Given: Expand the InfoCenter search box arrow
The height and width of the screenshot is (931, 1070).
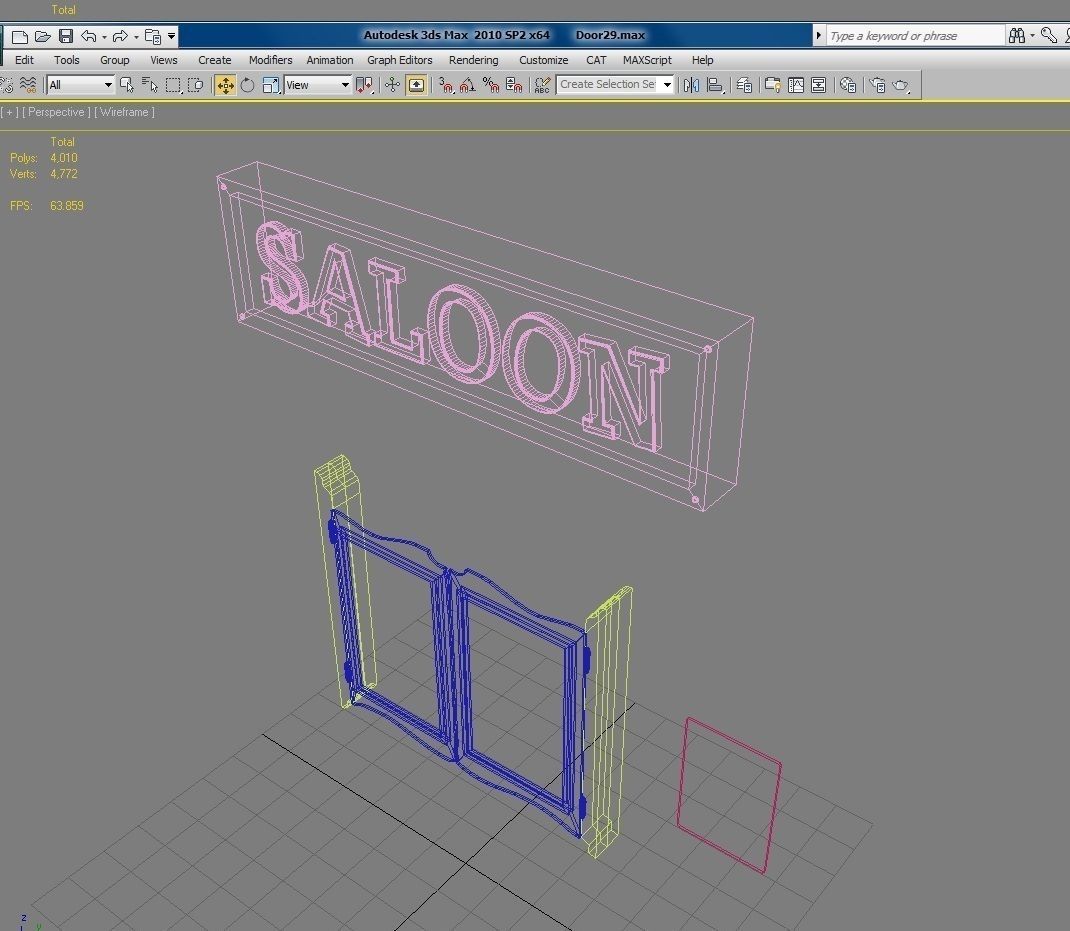Looking at the screenshot, I should (x=818, y=35).
